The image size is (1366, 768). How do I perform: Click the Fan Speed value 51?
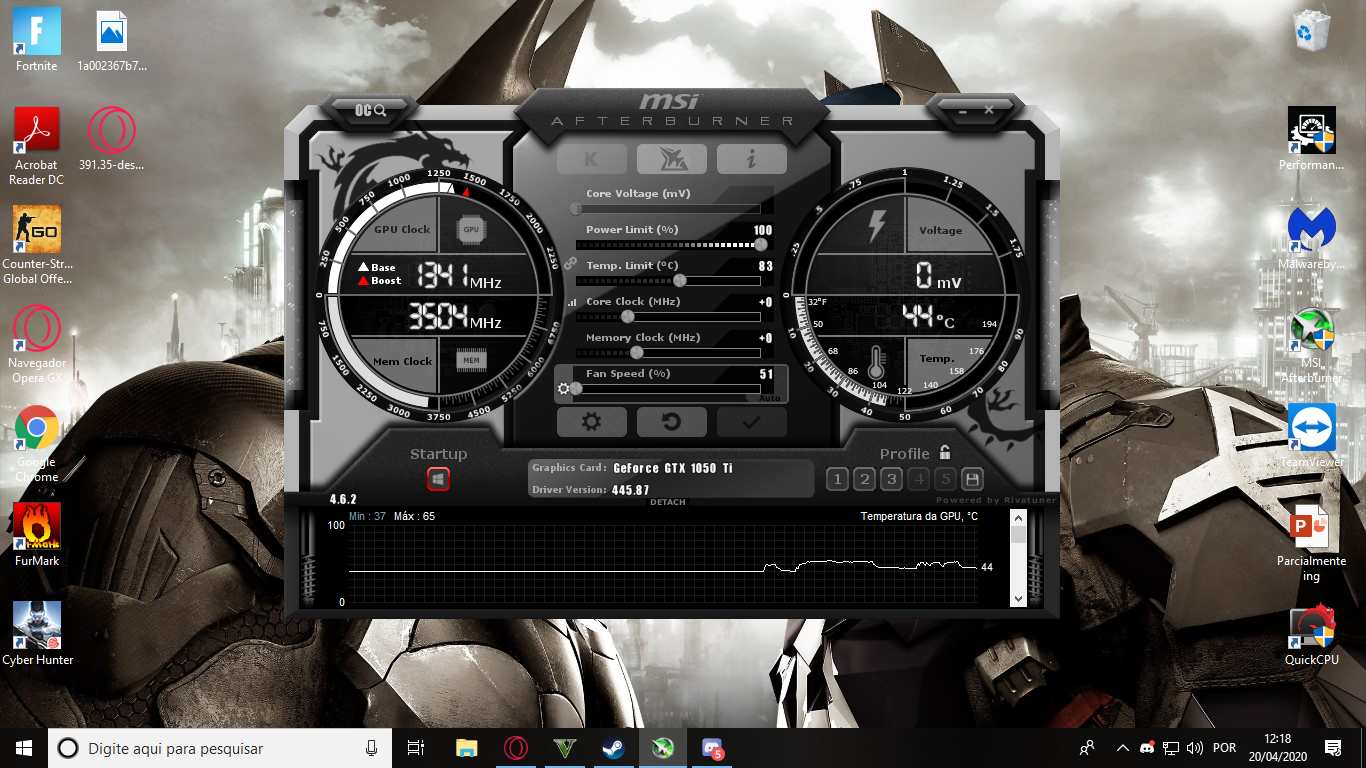coord(766,374)
